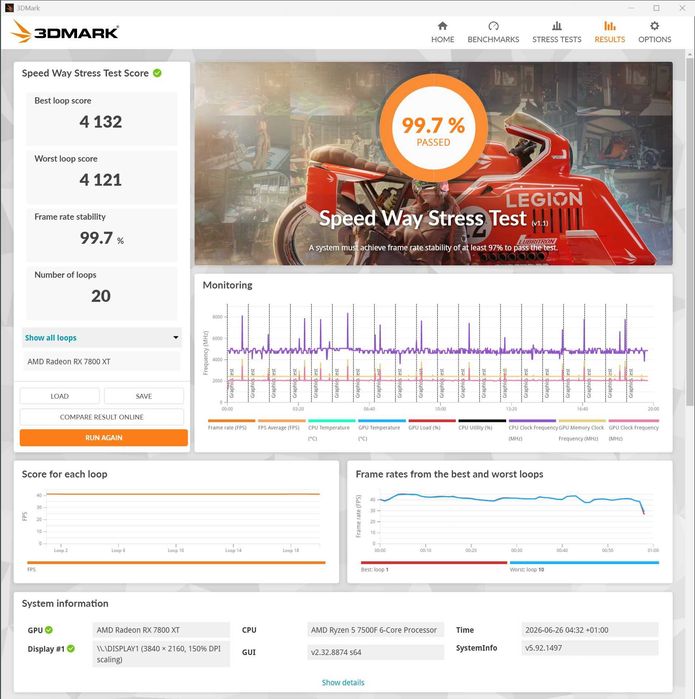
Task: Toggle GPU Temperature legend series
Action: (x=382, y=429)
